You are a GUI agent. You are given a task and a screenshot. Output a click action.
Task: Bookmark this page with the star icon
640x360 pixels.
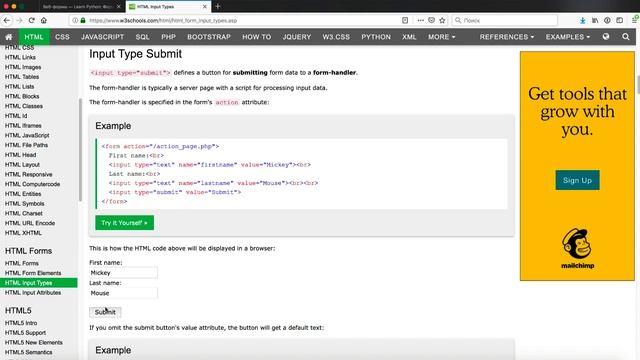(442, 20)
